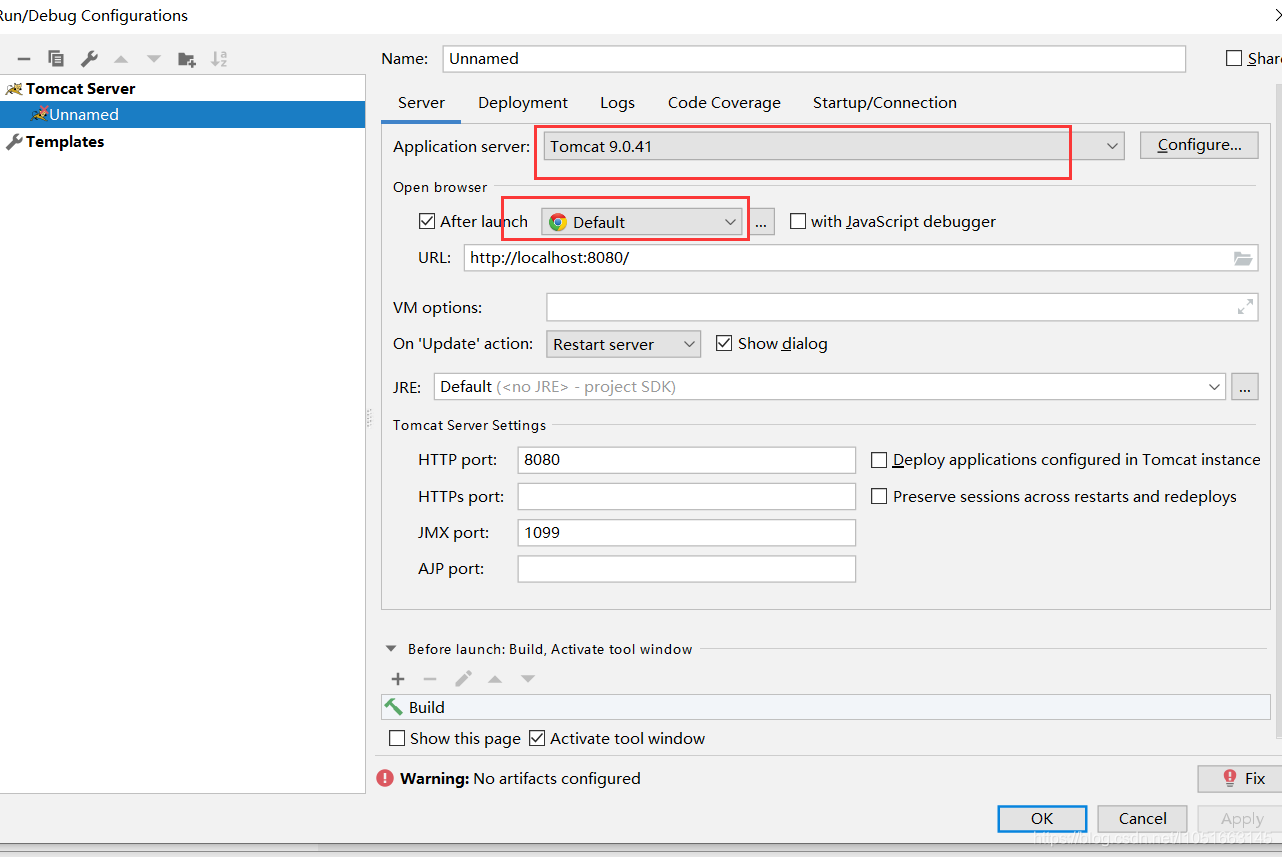Remove configuration with the minus icon
The image size is (1282, 857).
[24, 59]
